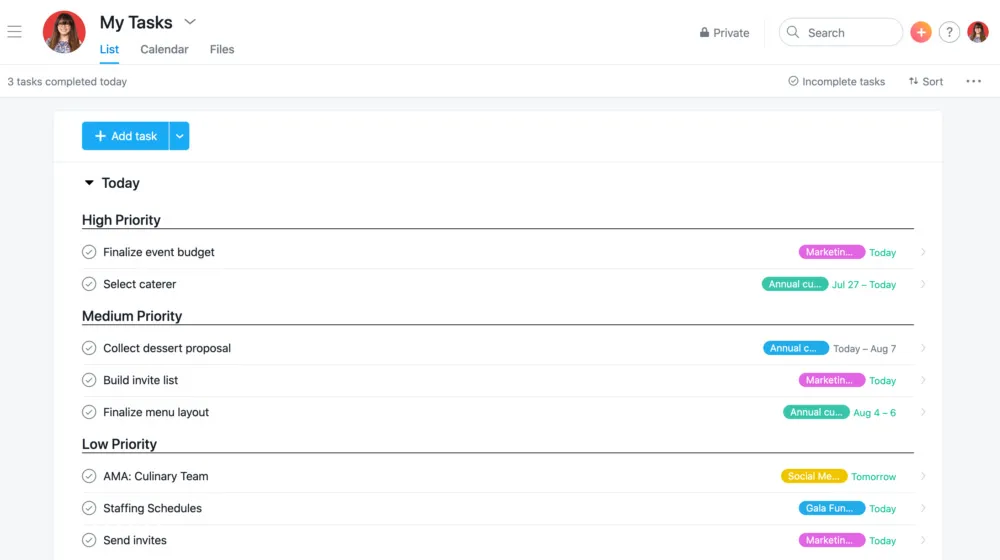Open the three-dot more options menu
Screen dimensions: 1000x560
[973, 82]
